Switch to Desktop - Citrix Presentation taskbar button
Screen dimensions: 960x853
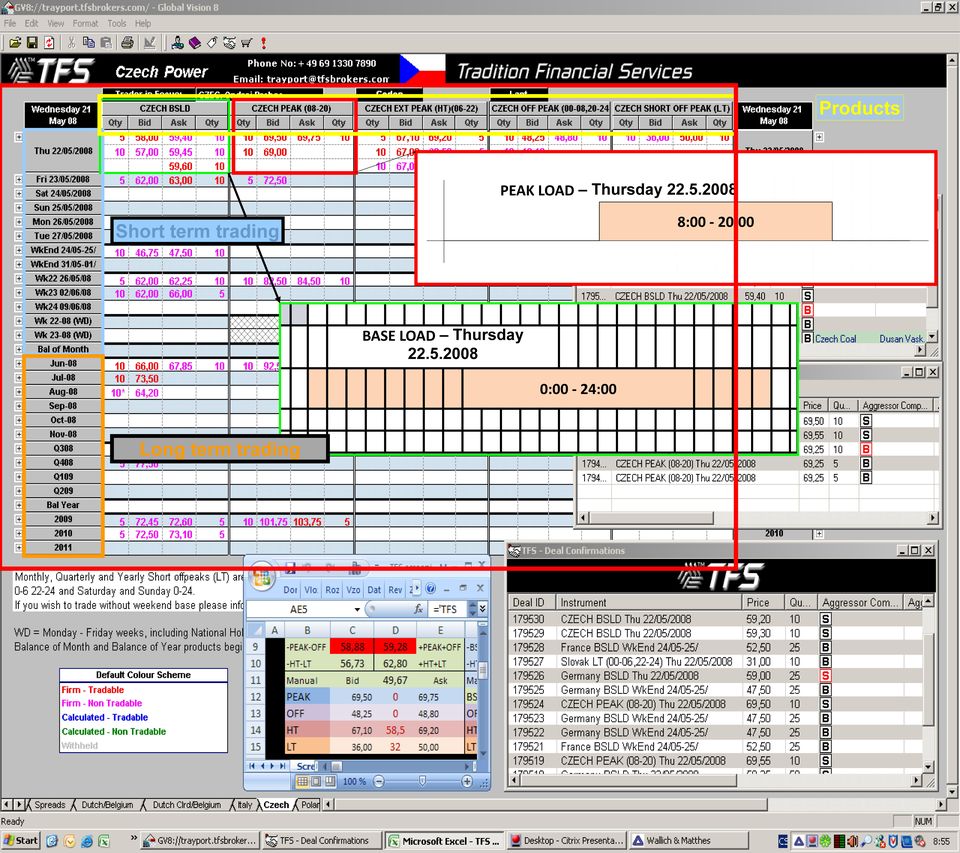567,841
